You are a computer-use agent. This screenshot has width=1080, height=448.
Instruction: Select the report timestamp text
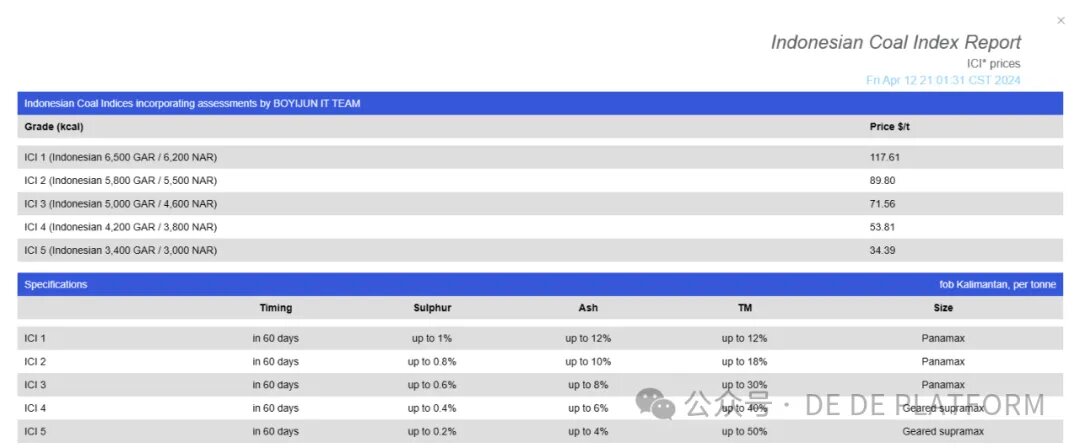943,80
